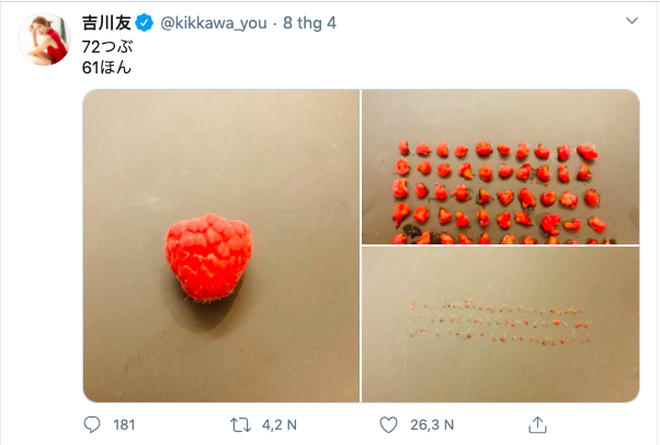The height and width of the screenshot is (445, 660).
Task: Open the @kikkawa_you handle link
Action: click(210, 21)
